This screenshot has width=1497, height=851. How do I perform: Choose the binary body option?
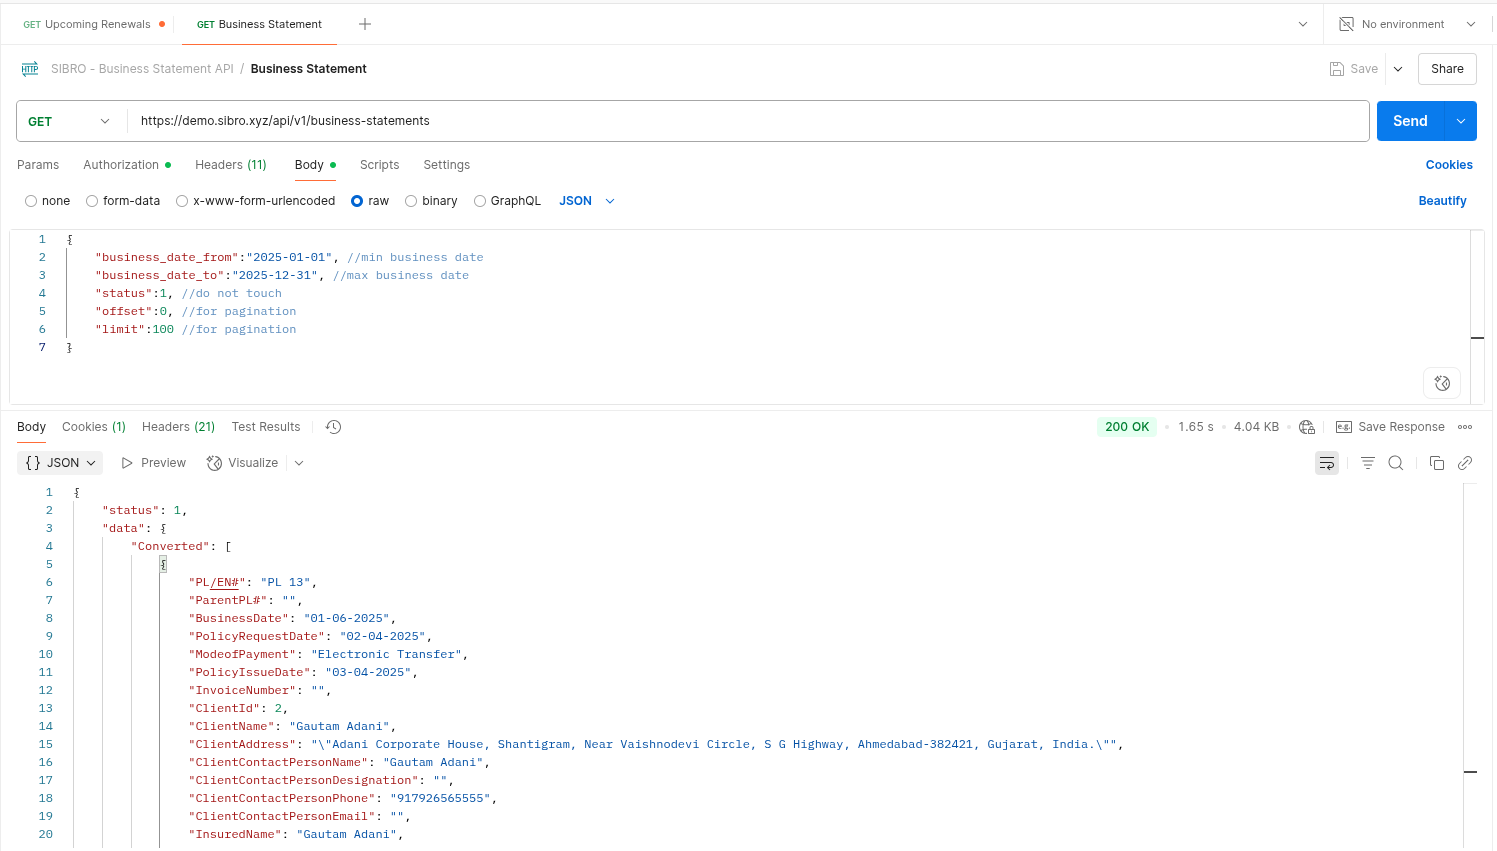click(411, 201)
